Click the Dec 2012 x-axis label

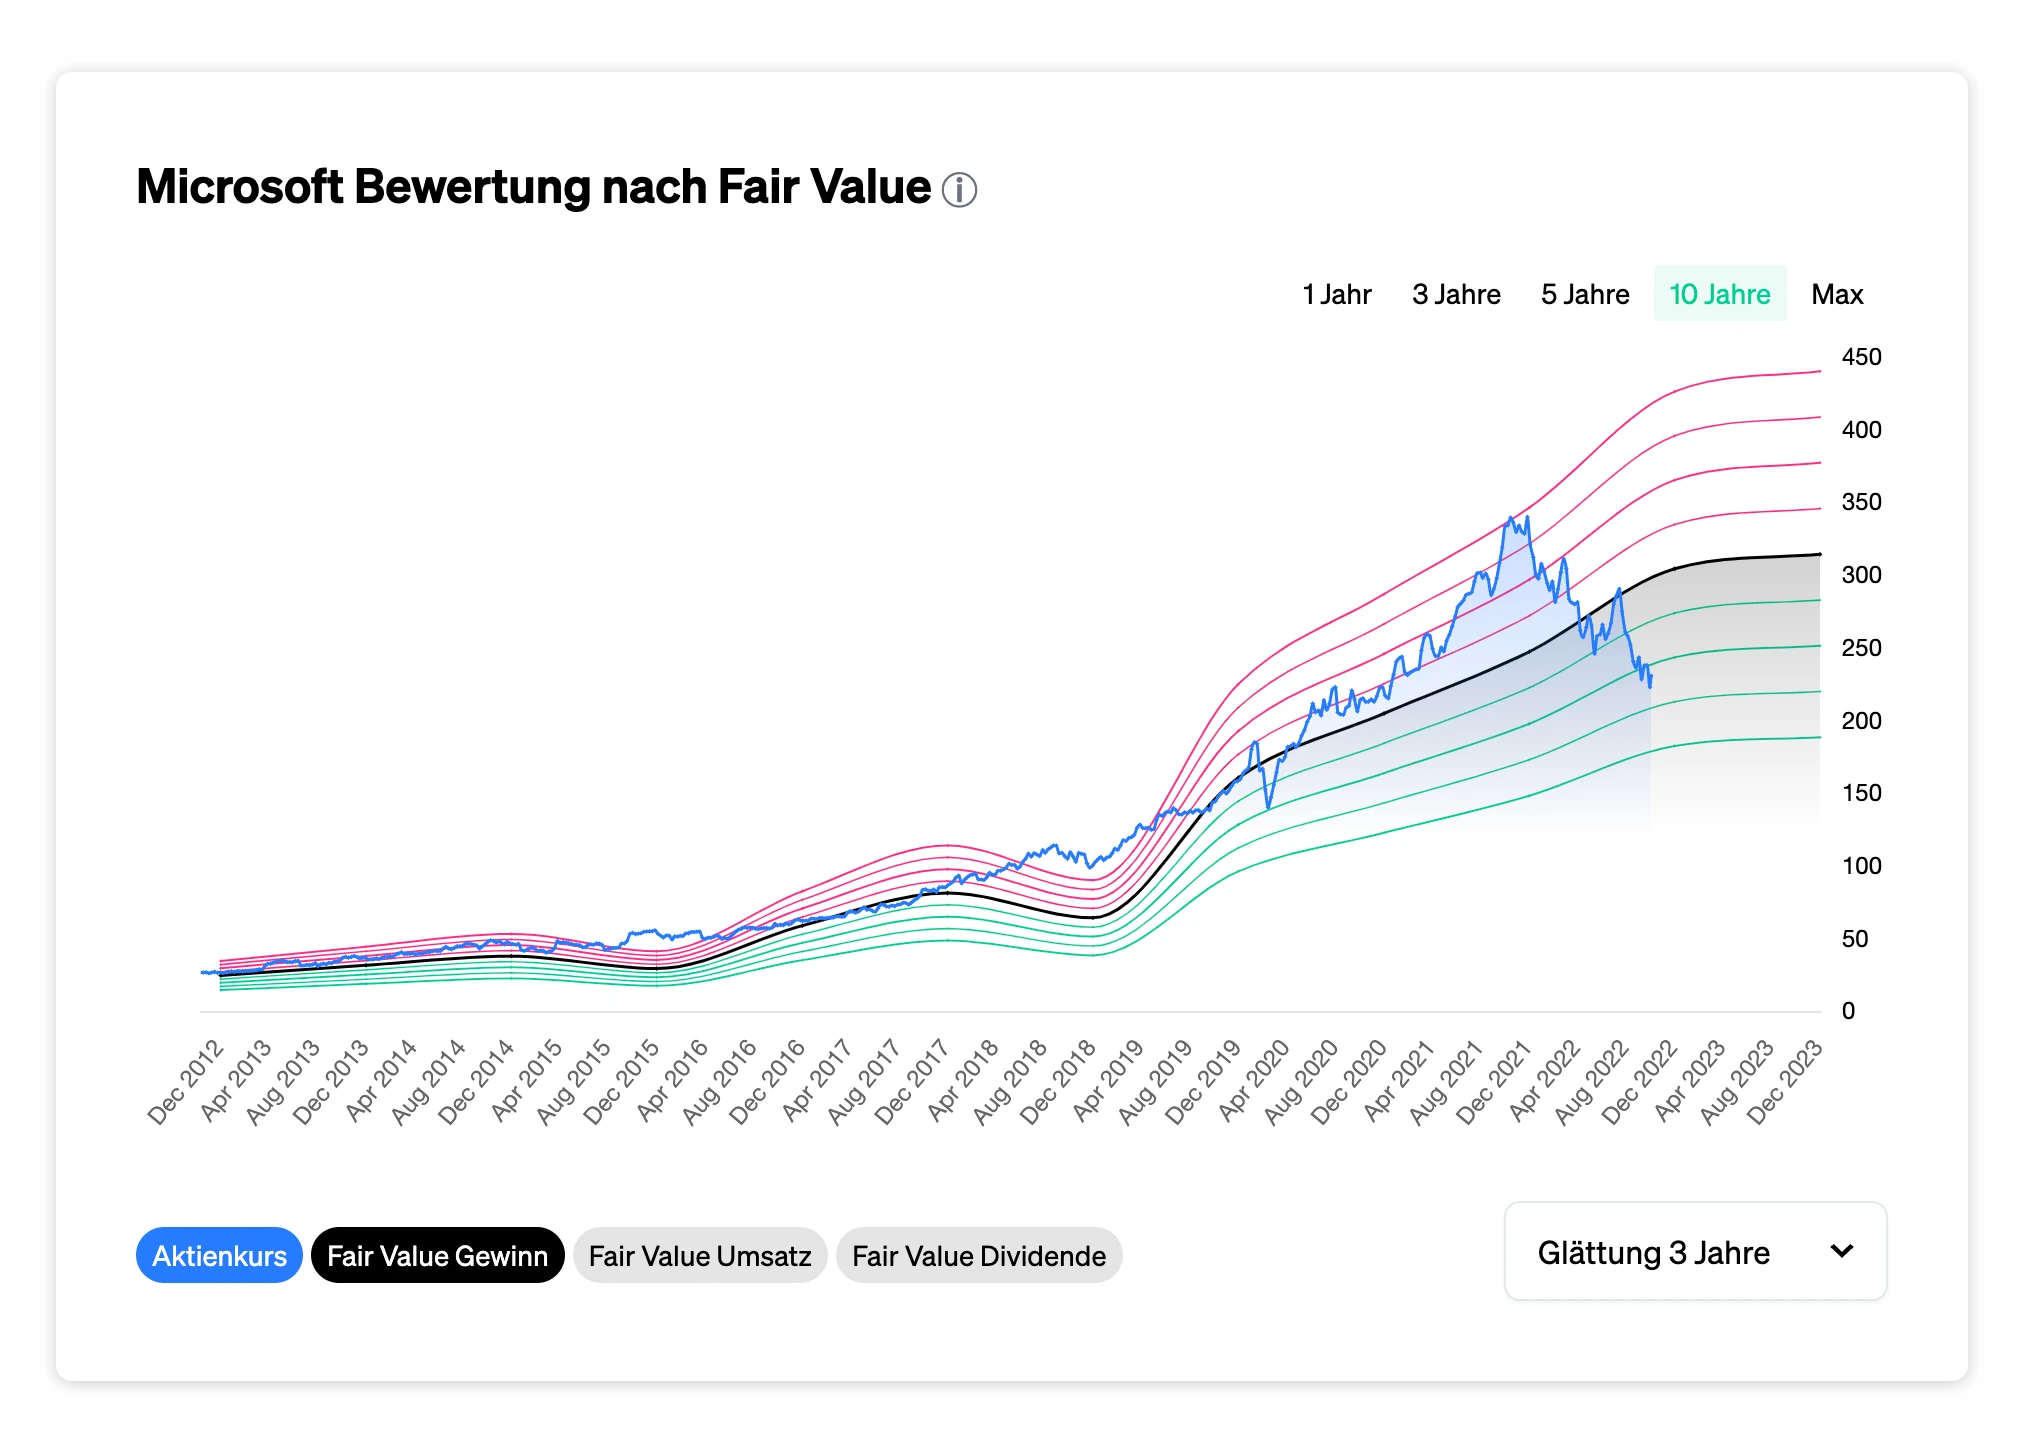[186, 1084]
